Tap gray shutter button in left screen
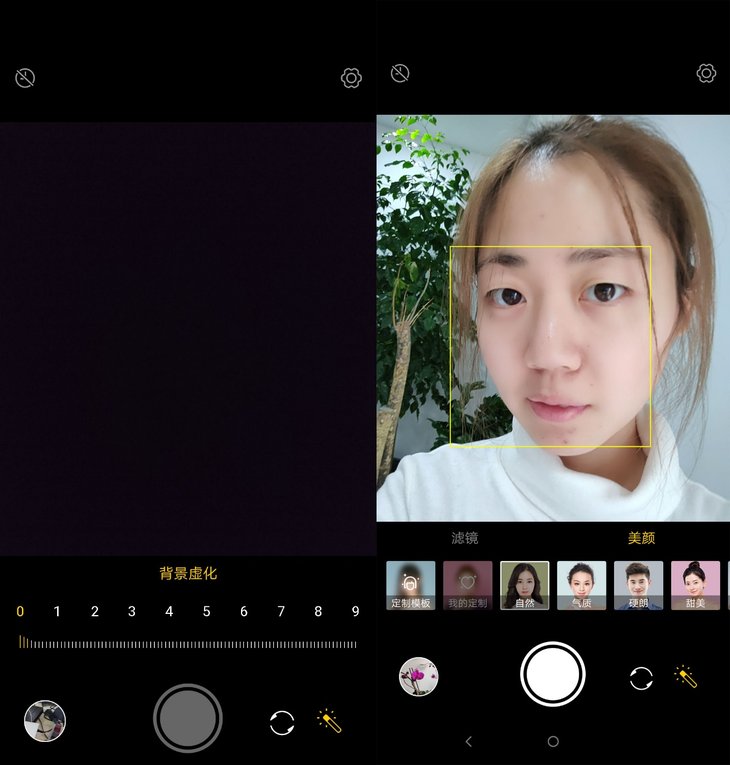730x765 pixels. [188, 718]
